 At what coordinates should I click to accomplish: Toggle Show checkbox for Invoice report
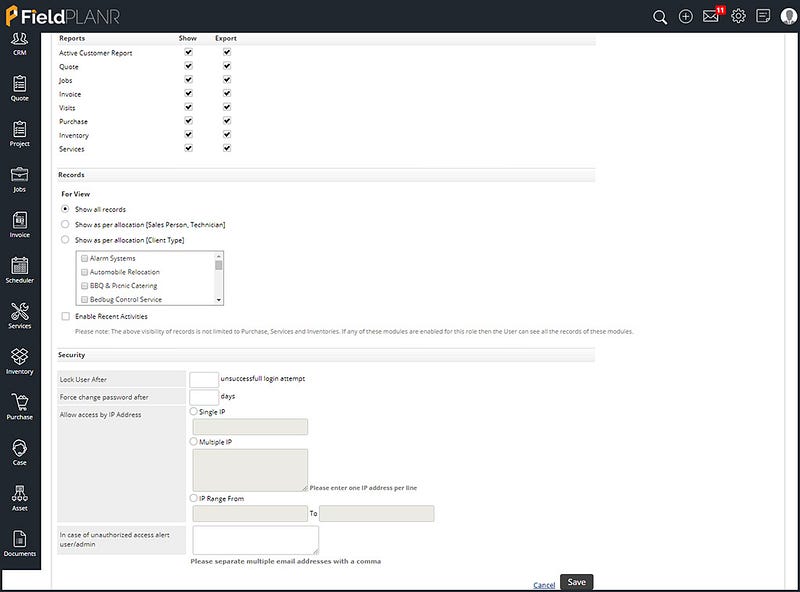[x=188, y=93]
